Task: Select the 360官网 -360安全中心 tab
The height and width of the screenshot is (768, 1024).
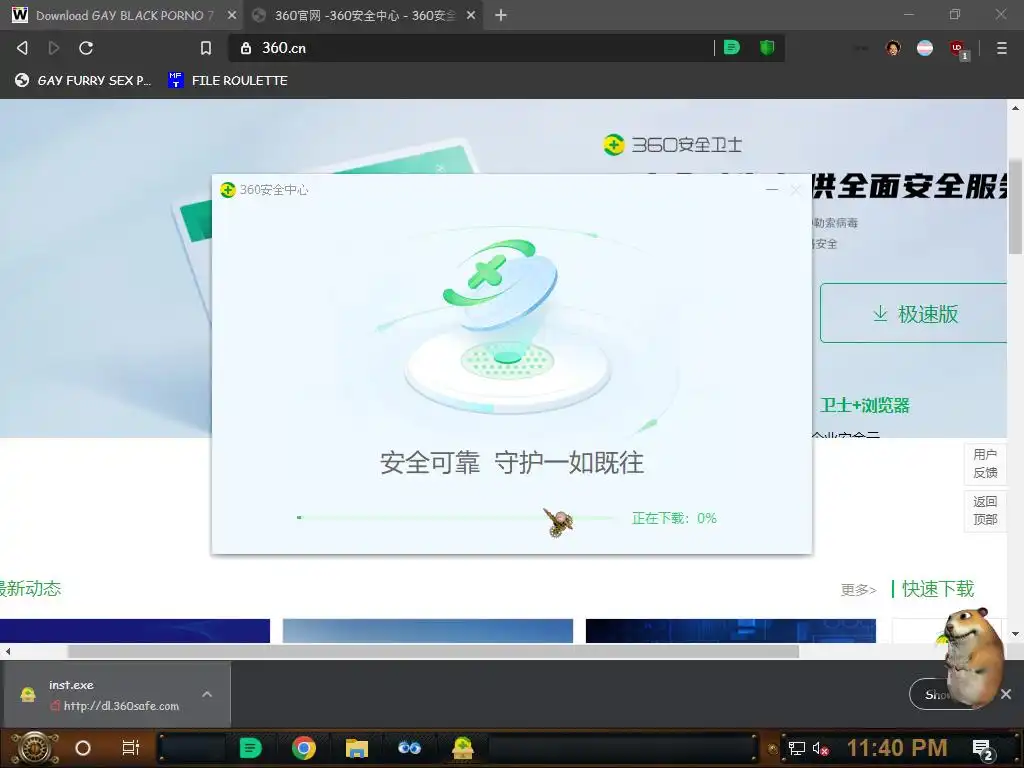Action: tap(362, 15)
